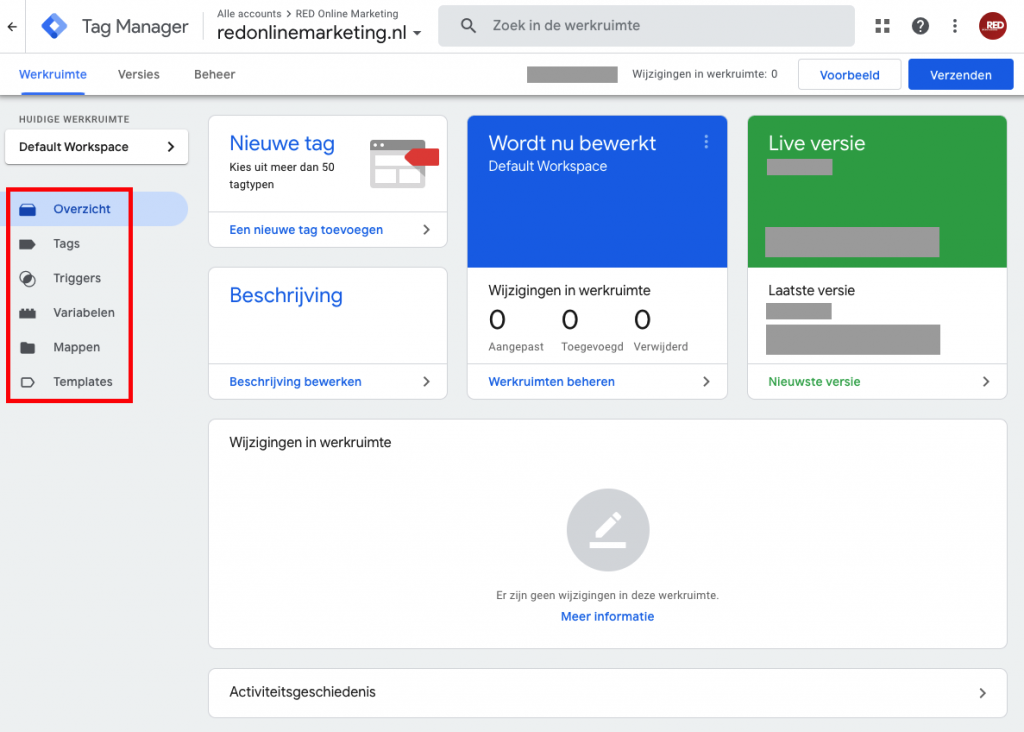Viewport: 1024px width, 732px height.
Task: Click the Overzicht sidebar icon
Action: [x=27, y=210]
